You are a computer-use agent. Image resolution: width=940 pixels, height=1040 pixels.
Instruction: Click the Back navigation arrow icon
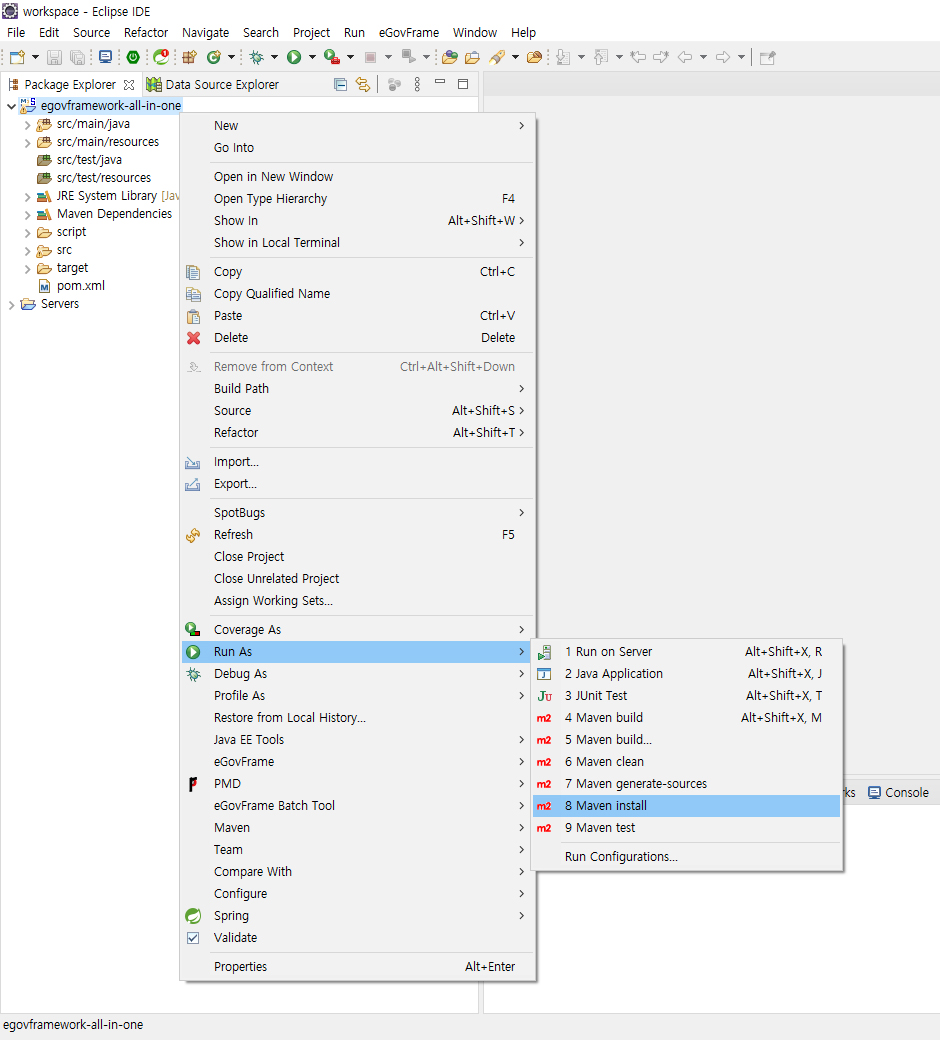(x=686, y=57)
